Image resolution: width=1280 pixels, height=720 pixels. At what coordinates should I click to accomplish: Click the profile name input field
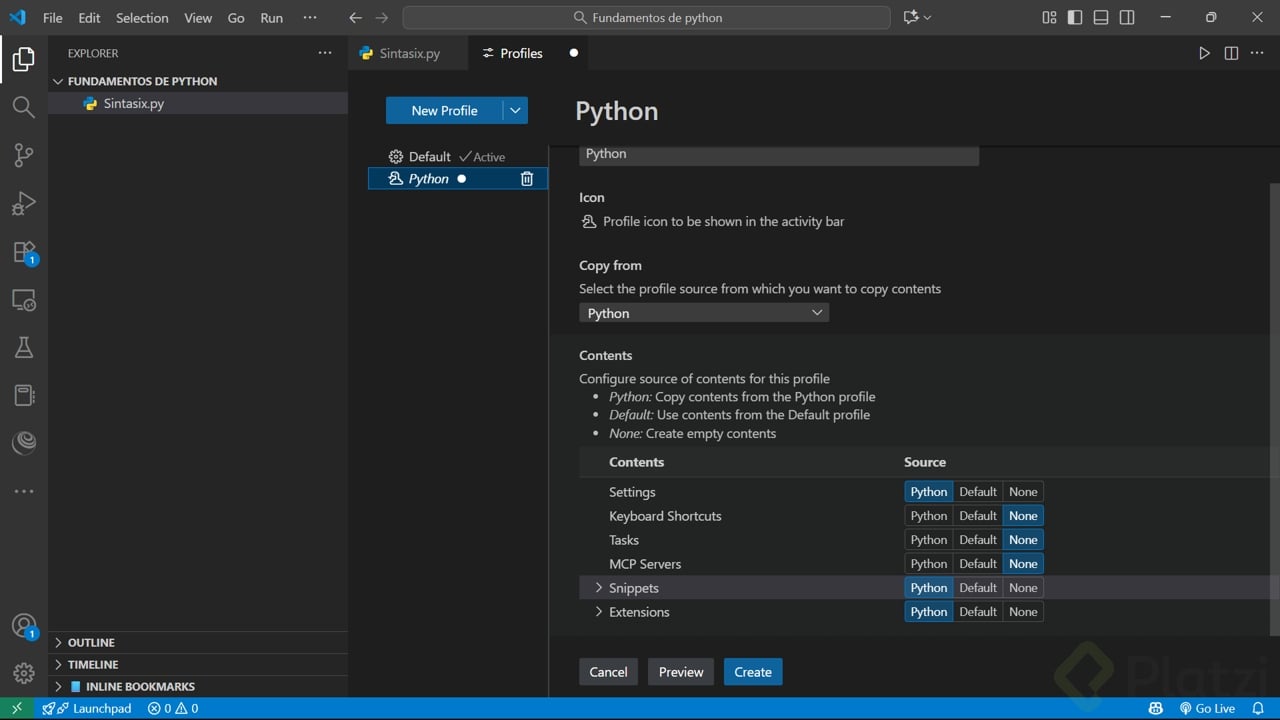(778, 154)
